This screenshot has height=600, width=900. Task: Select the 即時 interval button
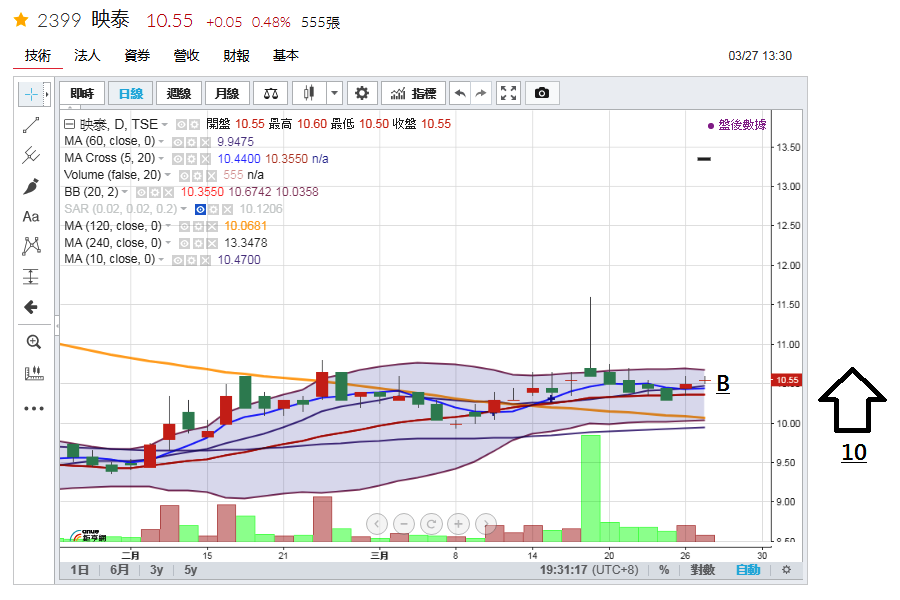pyautogui.click(x=82, y=93)
